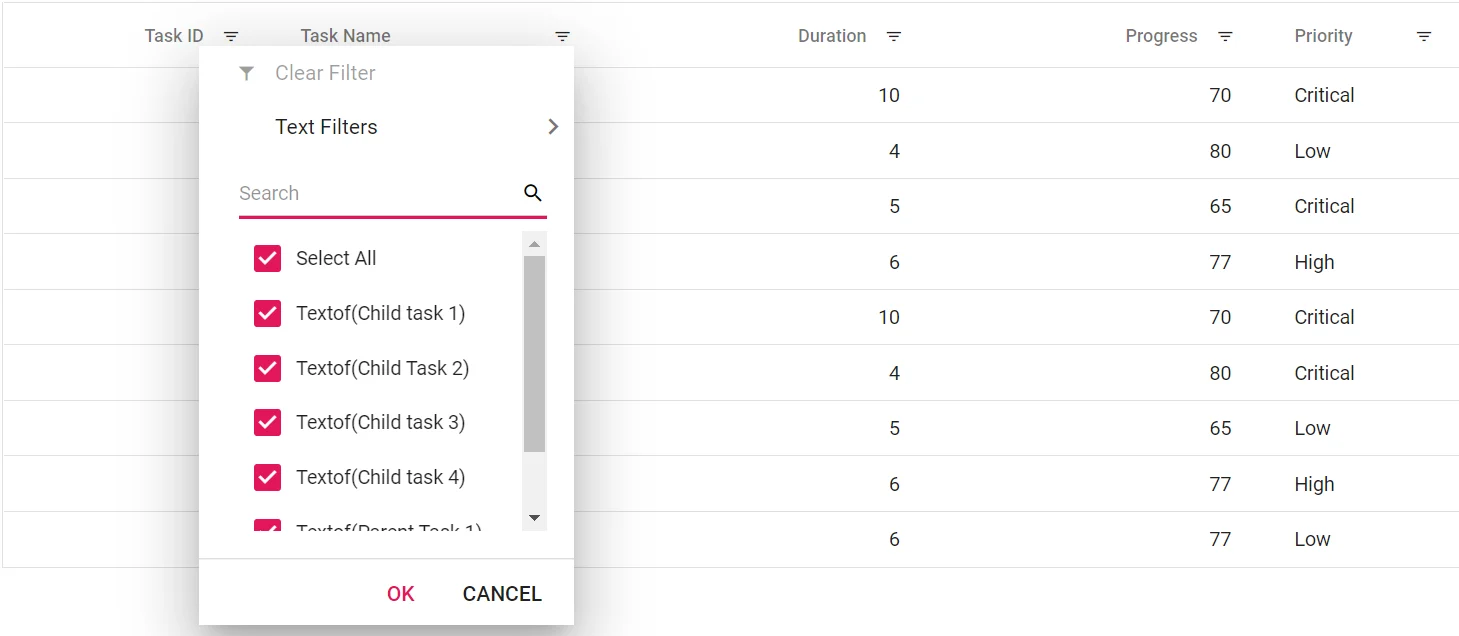Open the Priority column filter menu

[x=1424, y=36]
